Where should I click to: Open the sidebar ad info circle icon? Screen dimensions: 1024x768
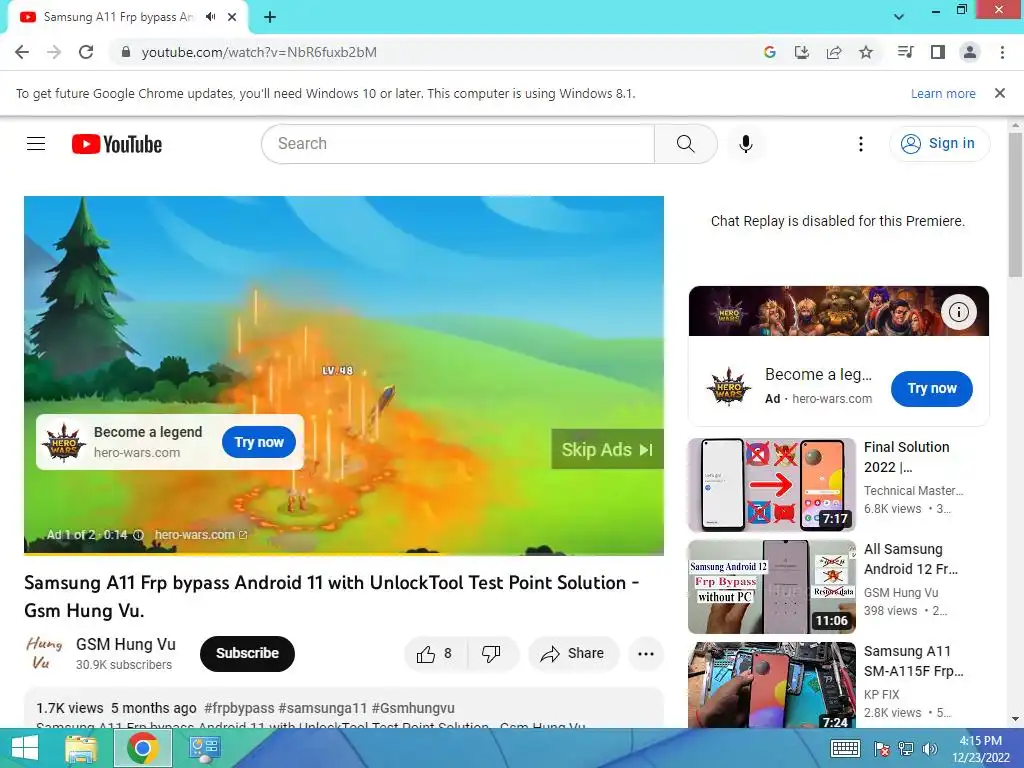[x=959, y=312]
